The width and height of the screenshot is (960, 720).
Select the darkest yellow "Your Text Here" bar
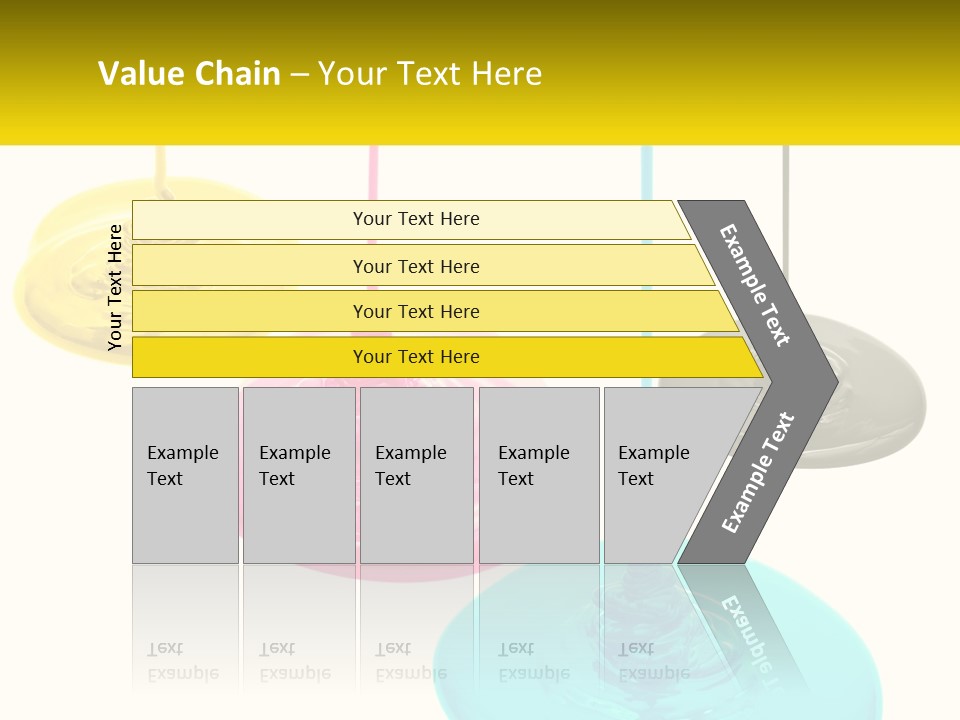[416, 357]
